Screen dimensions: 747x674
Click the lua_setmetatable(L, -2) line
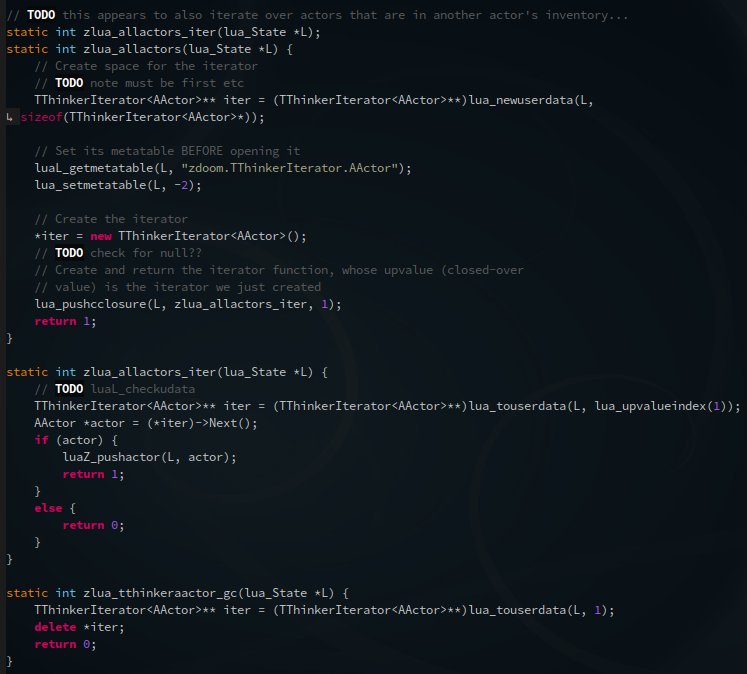click(118, 185)
